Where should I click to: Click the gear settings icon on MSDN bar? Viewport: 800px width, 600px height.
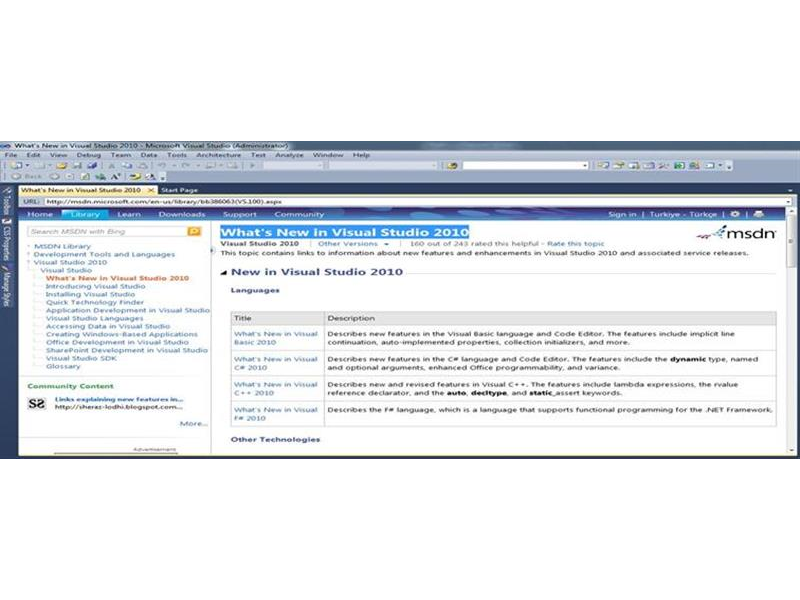(x=735, y=214)
